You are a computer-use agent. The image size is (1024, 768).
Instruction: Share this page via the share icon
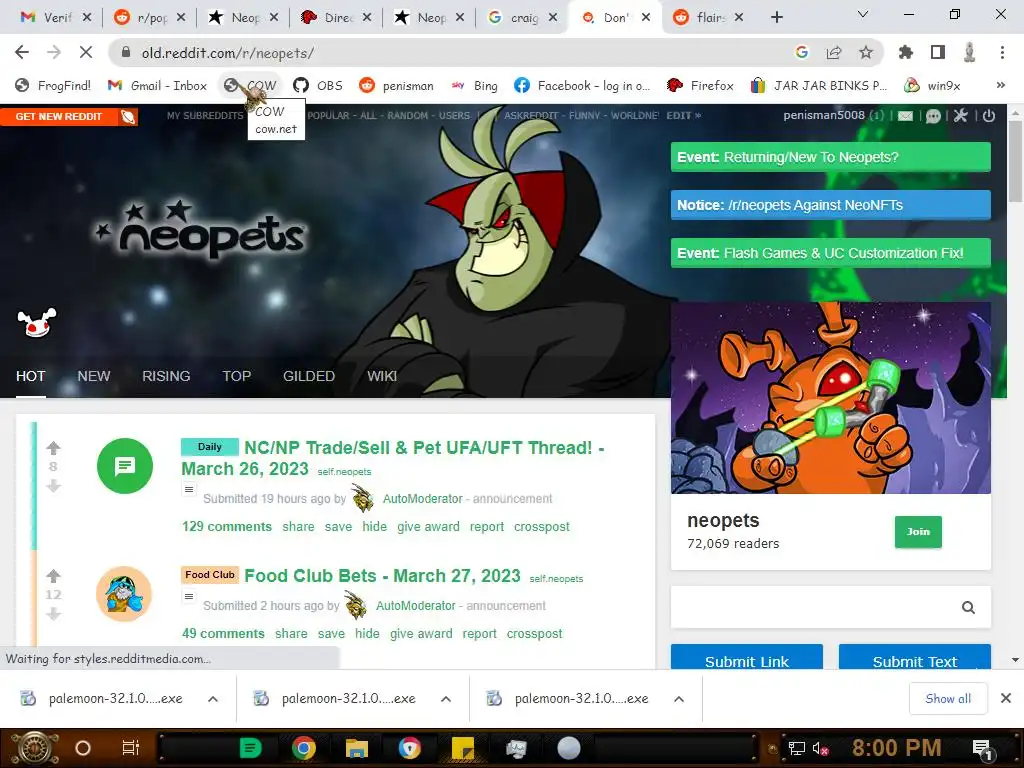[x=834, y=52]
